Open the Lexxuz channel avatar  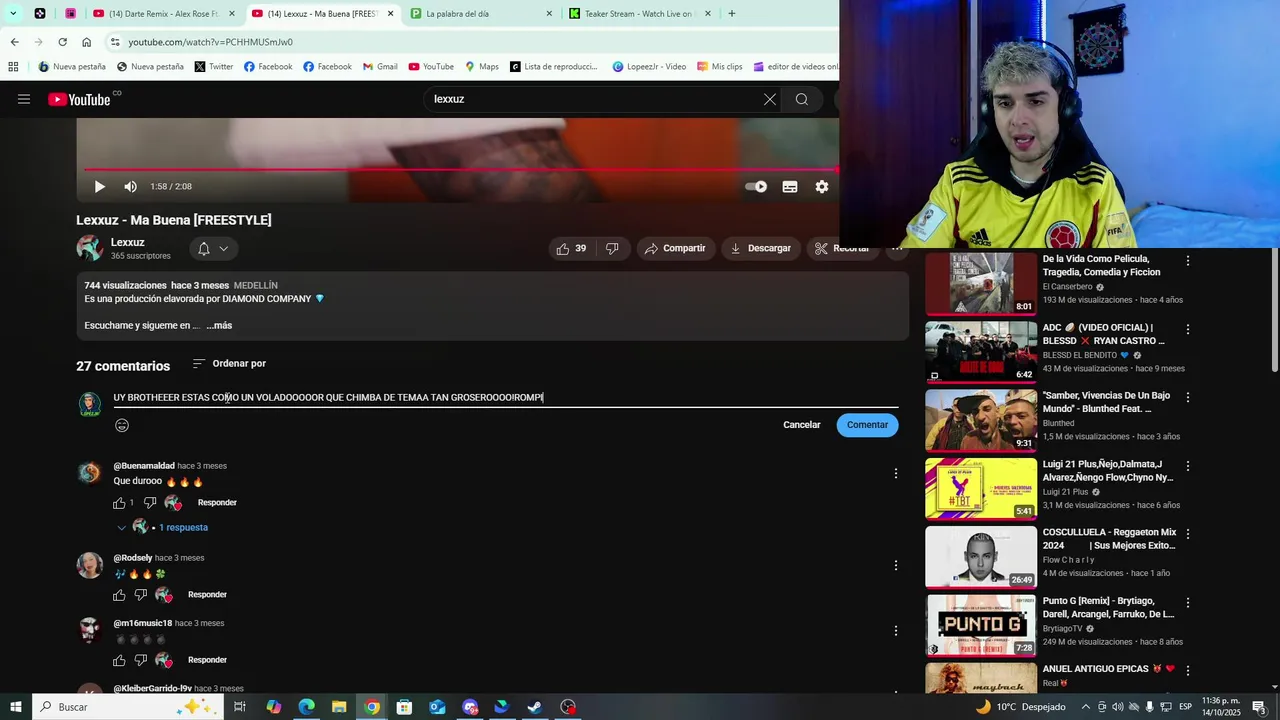pyautogui.click(x=89, y=248)
